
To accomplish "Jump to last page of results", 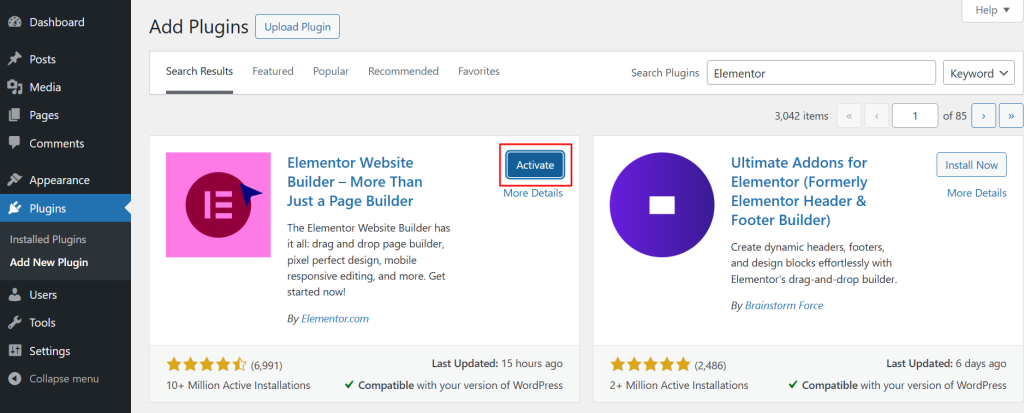I will (x=1010, y=116).
